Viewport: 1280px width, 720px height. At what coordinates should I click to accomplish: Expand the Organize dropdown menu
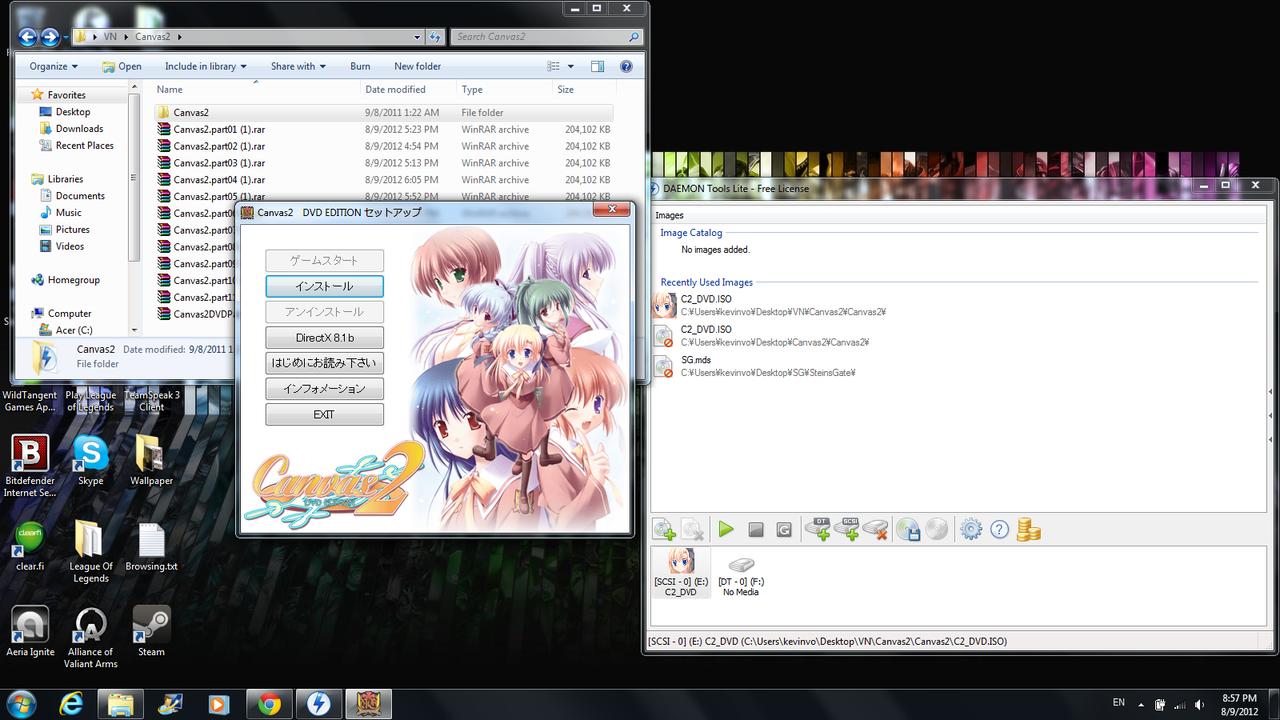coord(53,66)
